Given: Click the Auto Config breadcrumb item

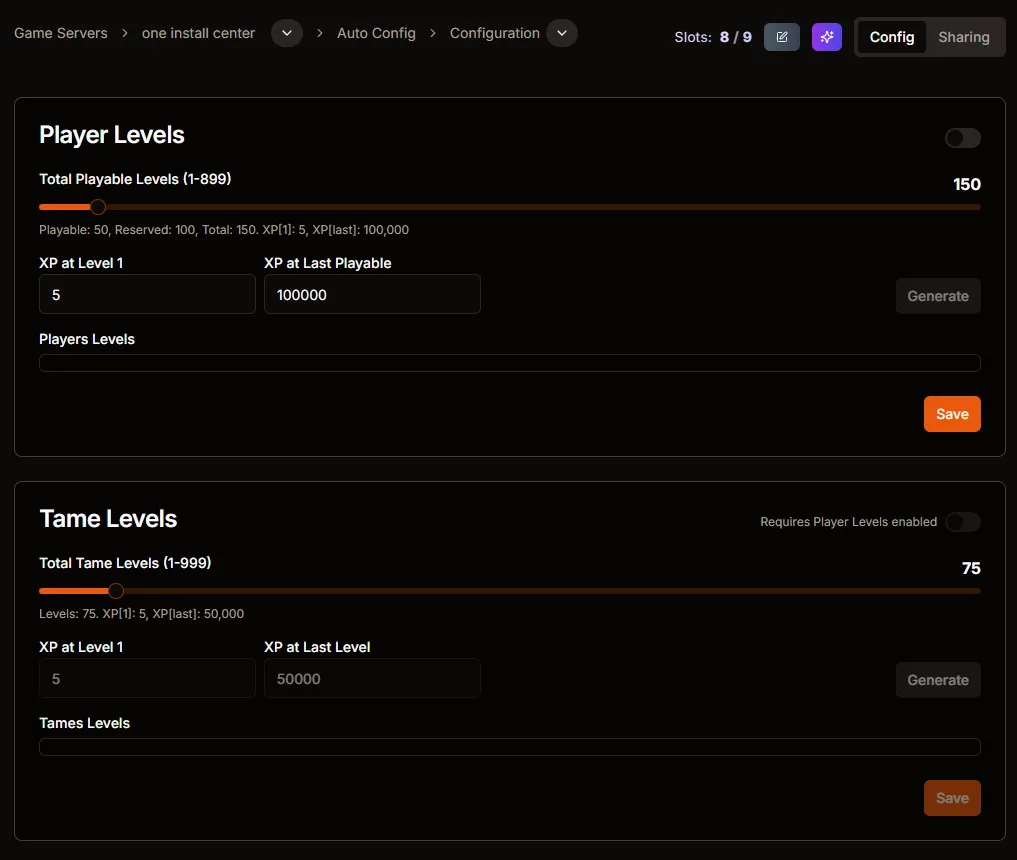Looking at the screenshot, I should 376,33.
